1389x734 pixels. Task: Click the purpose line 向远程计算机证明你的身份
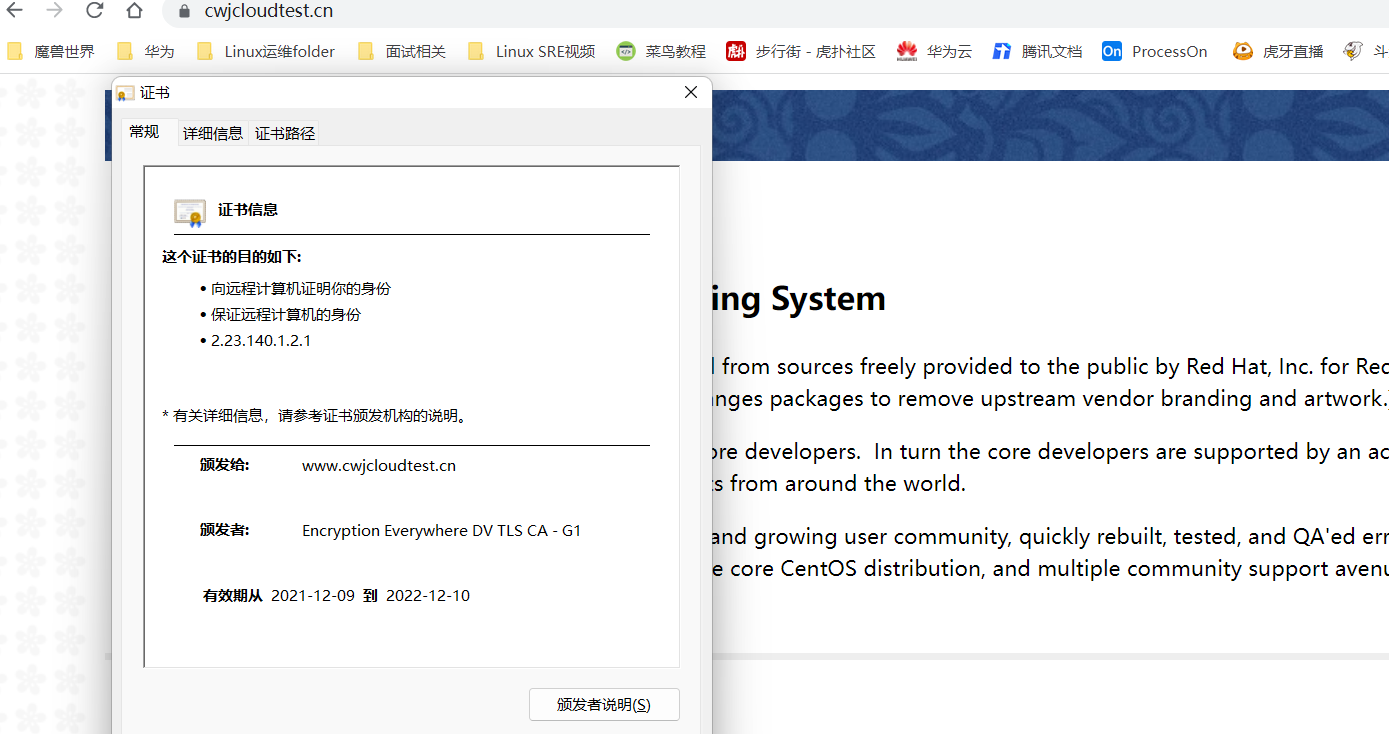coord(301,288)
